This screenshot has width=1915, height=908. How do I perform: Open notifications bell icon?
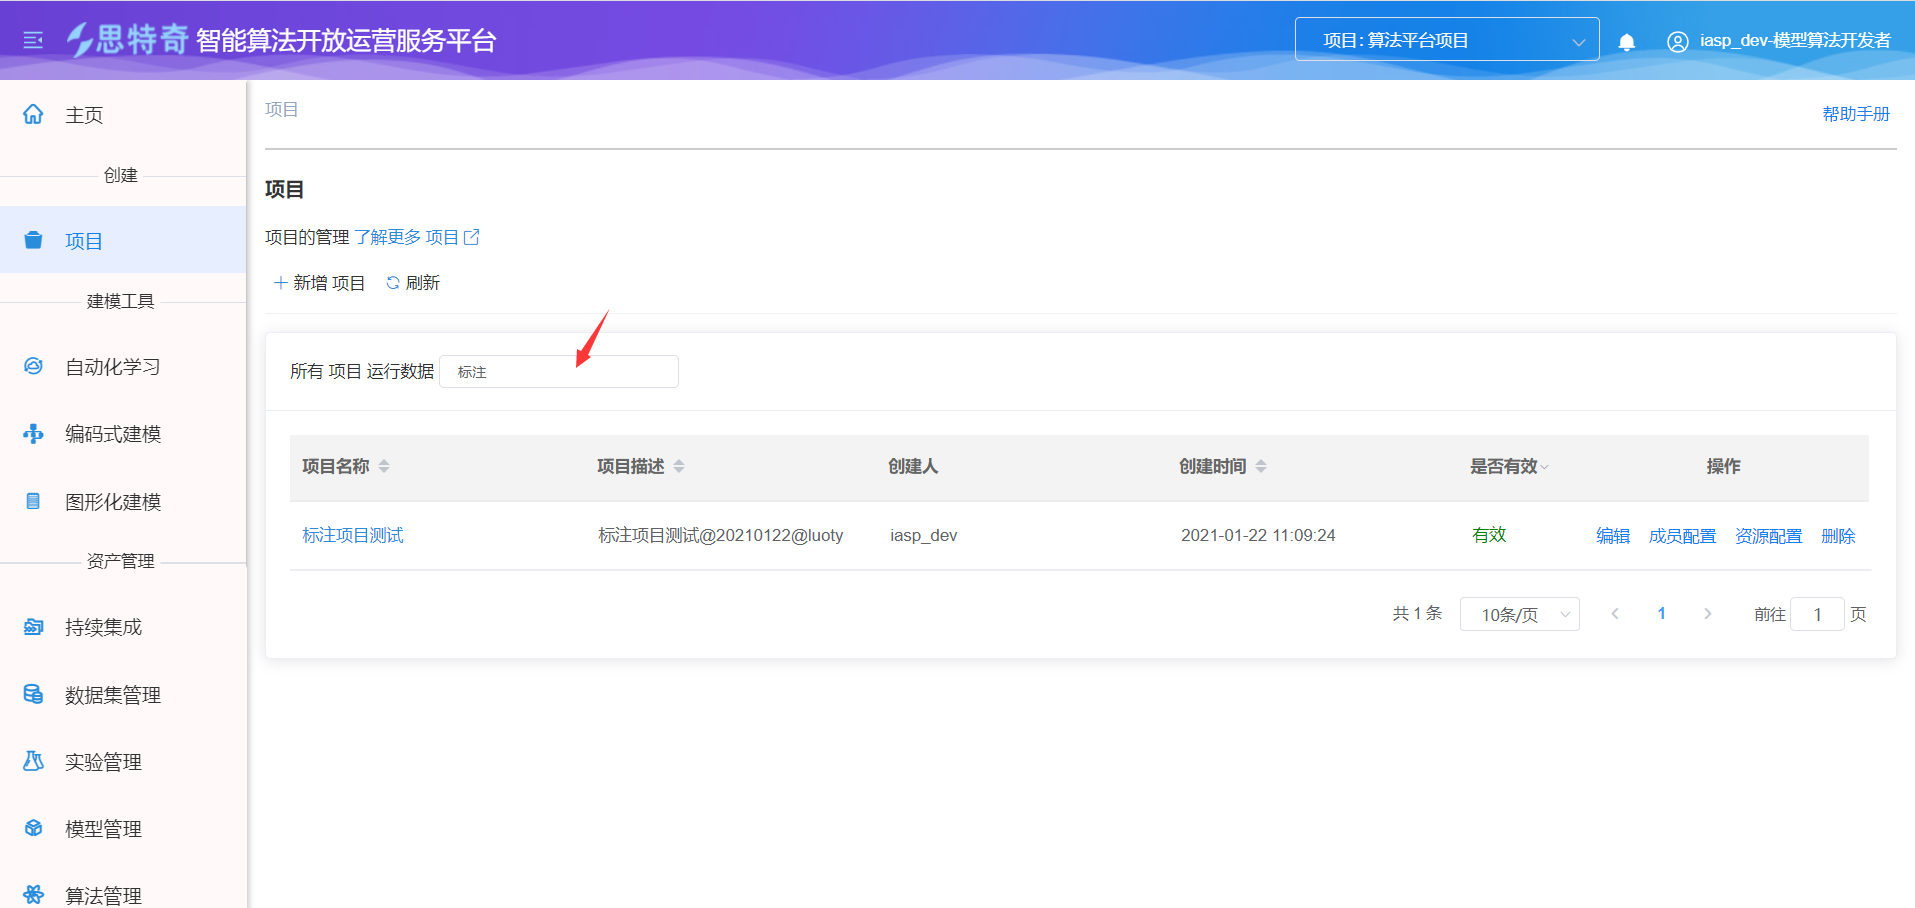click(1627, 42)
